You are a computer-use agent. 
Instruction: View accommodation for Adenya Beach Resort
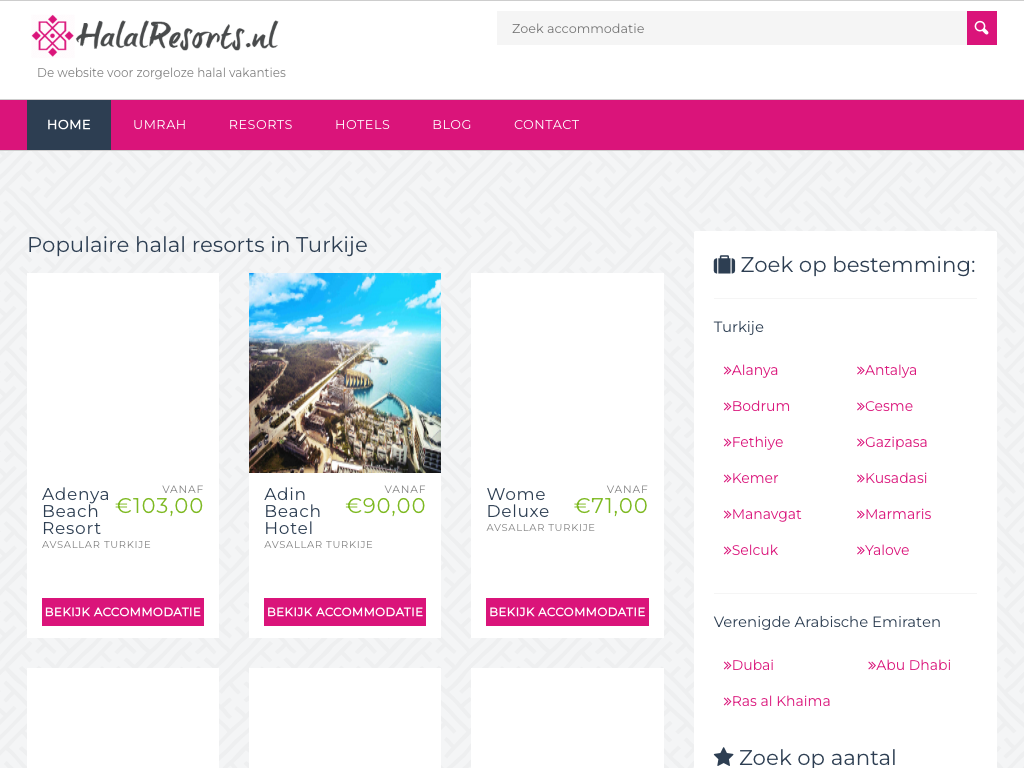click(123, 612)
